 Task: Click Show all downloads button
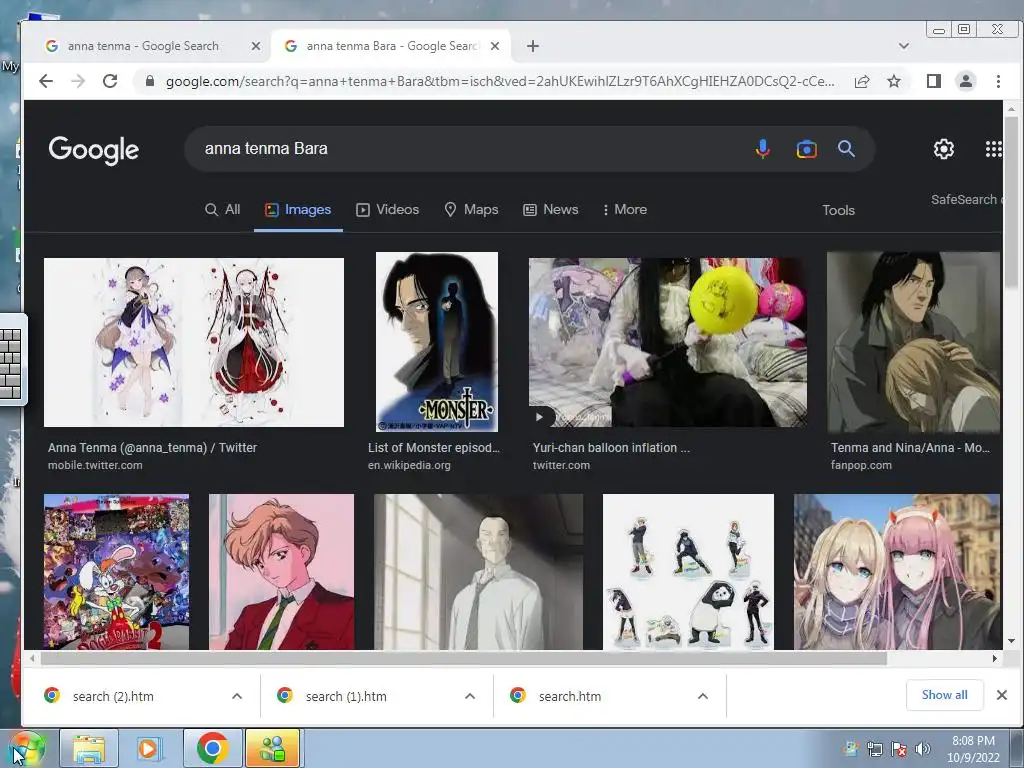(944, 695)
